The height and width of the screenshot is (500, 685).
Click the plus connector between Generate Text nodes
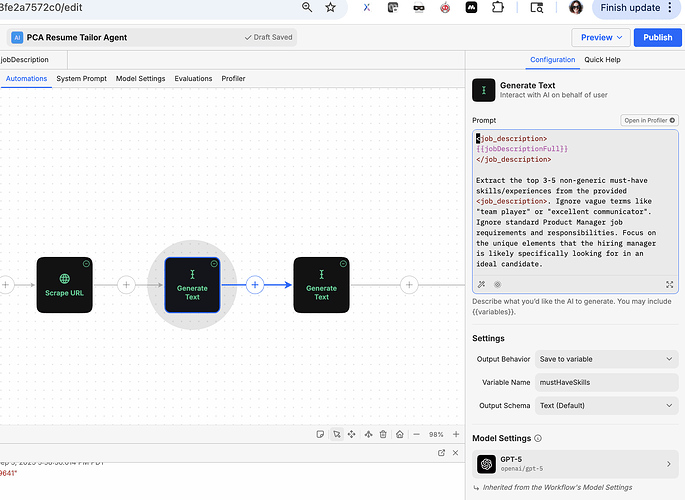tap(255, 285)
